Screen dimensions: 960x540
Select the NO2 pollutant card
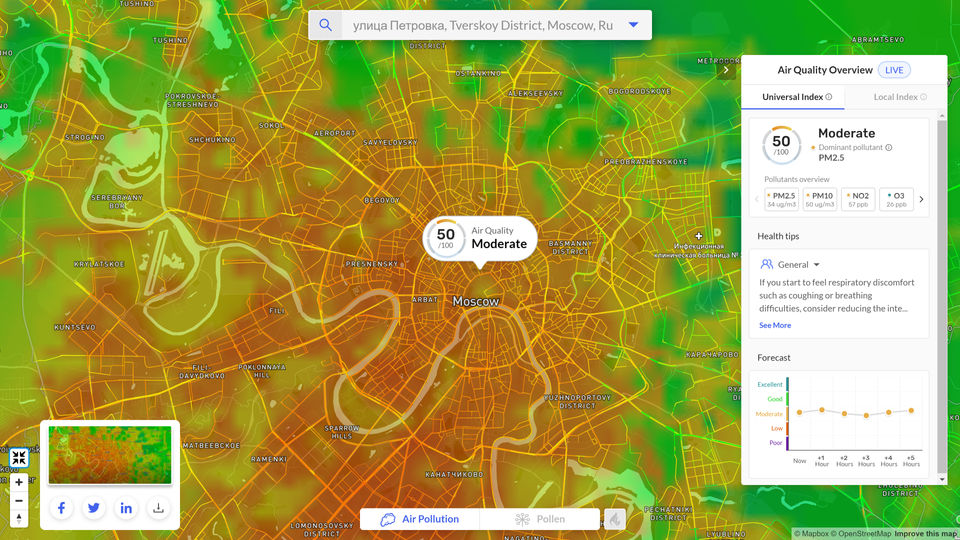click(858, 200)
